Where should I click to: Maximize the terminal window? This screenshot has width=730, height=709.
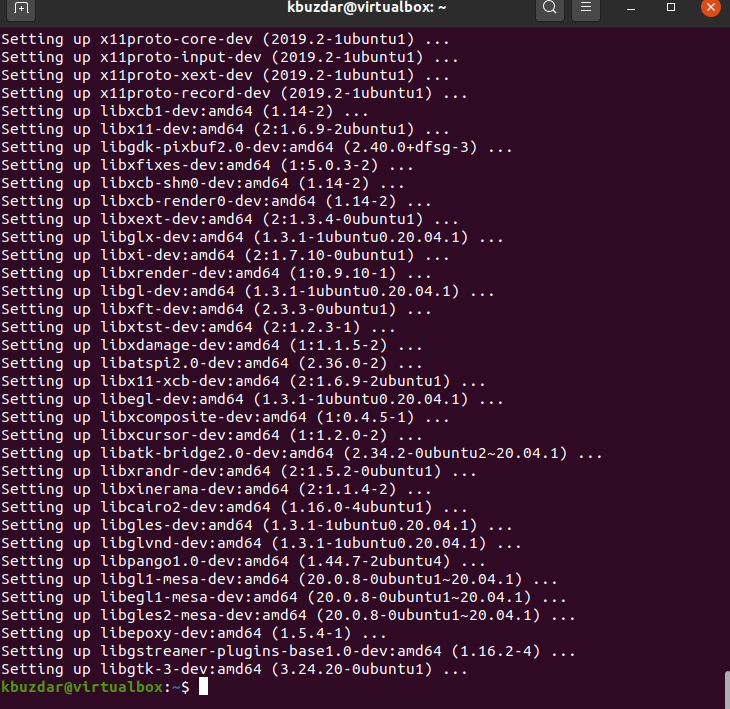[x=671, y=7]
